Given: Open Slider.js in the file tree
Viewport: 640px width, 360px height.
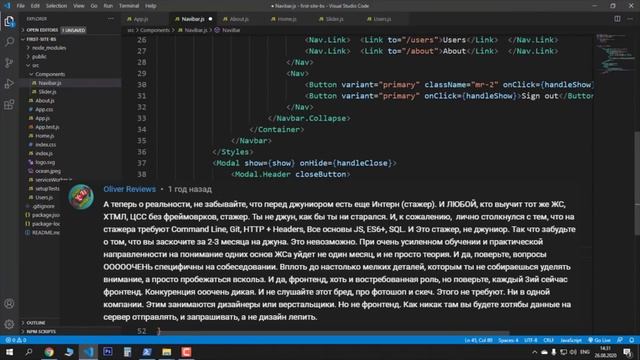Looking at the screenshot, I should (x=47, y=92).
